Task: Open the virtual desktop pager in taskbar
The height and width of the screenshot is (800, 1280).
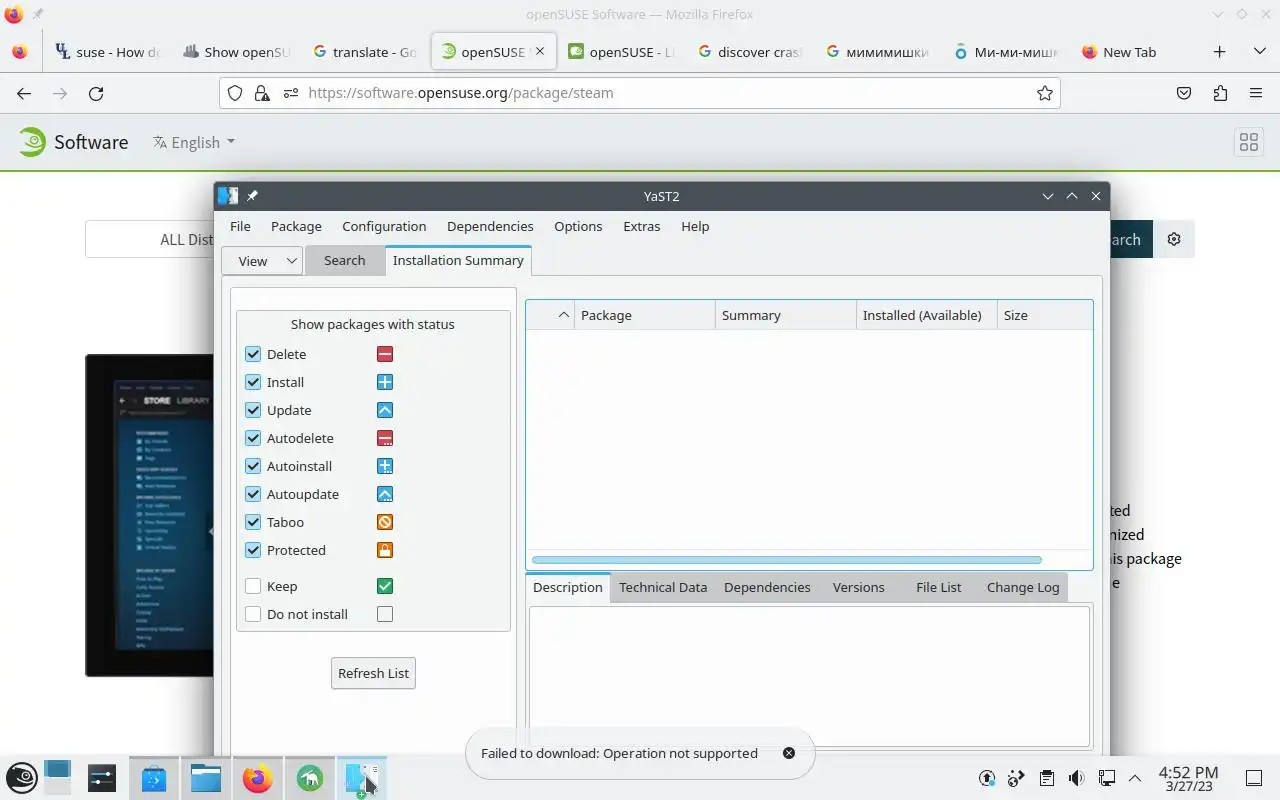Action: [x=57, y=777]
